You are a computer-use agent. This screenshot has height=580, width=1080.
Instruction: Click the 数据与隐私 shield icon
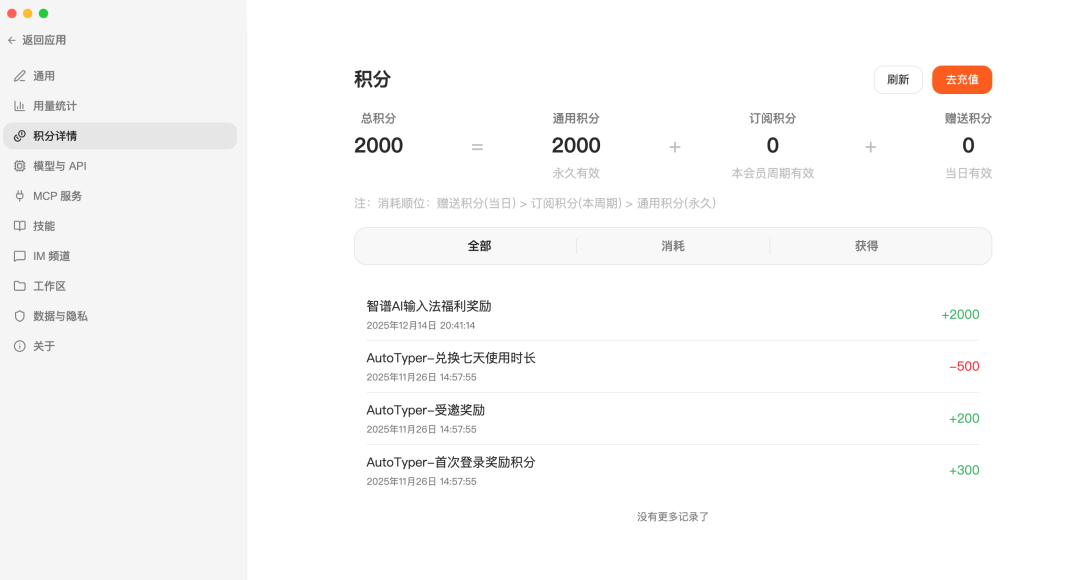22,315
